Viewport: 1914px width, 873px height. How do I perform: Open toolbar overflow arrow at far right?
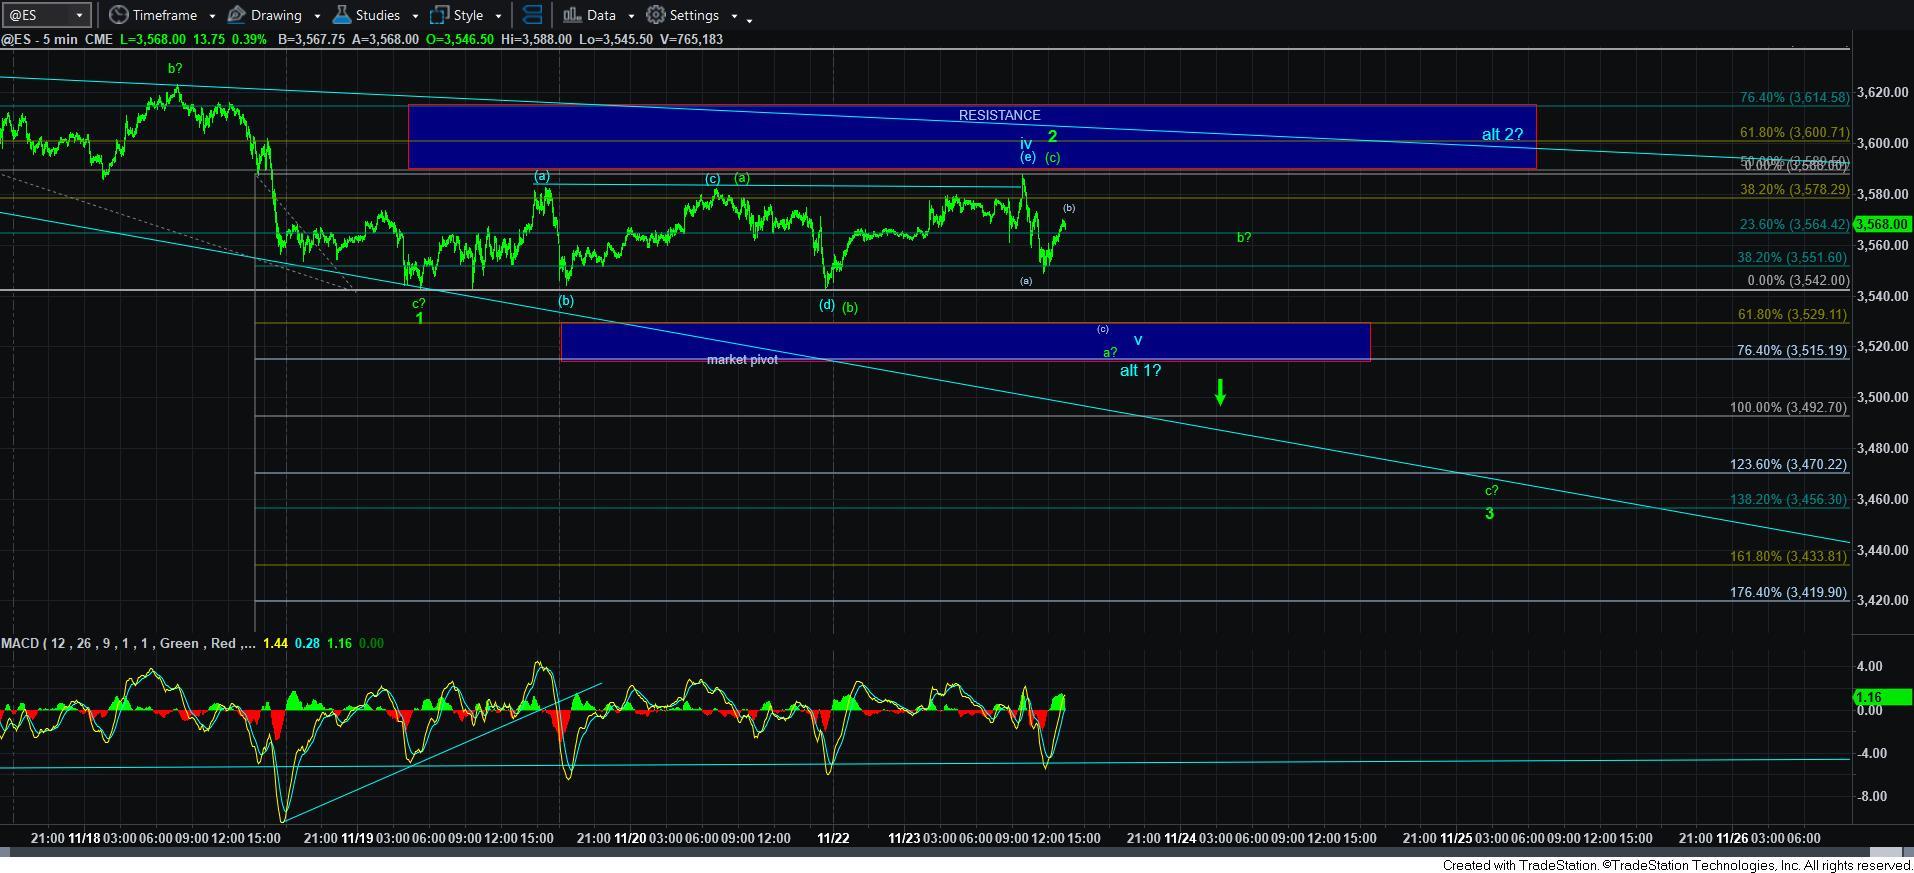point(750,18)
